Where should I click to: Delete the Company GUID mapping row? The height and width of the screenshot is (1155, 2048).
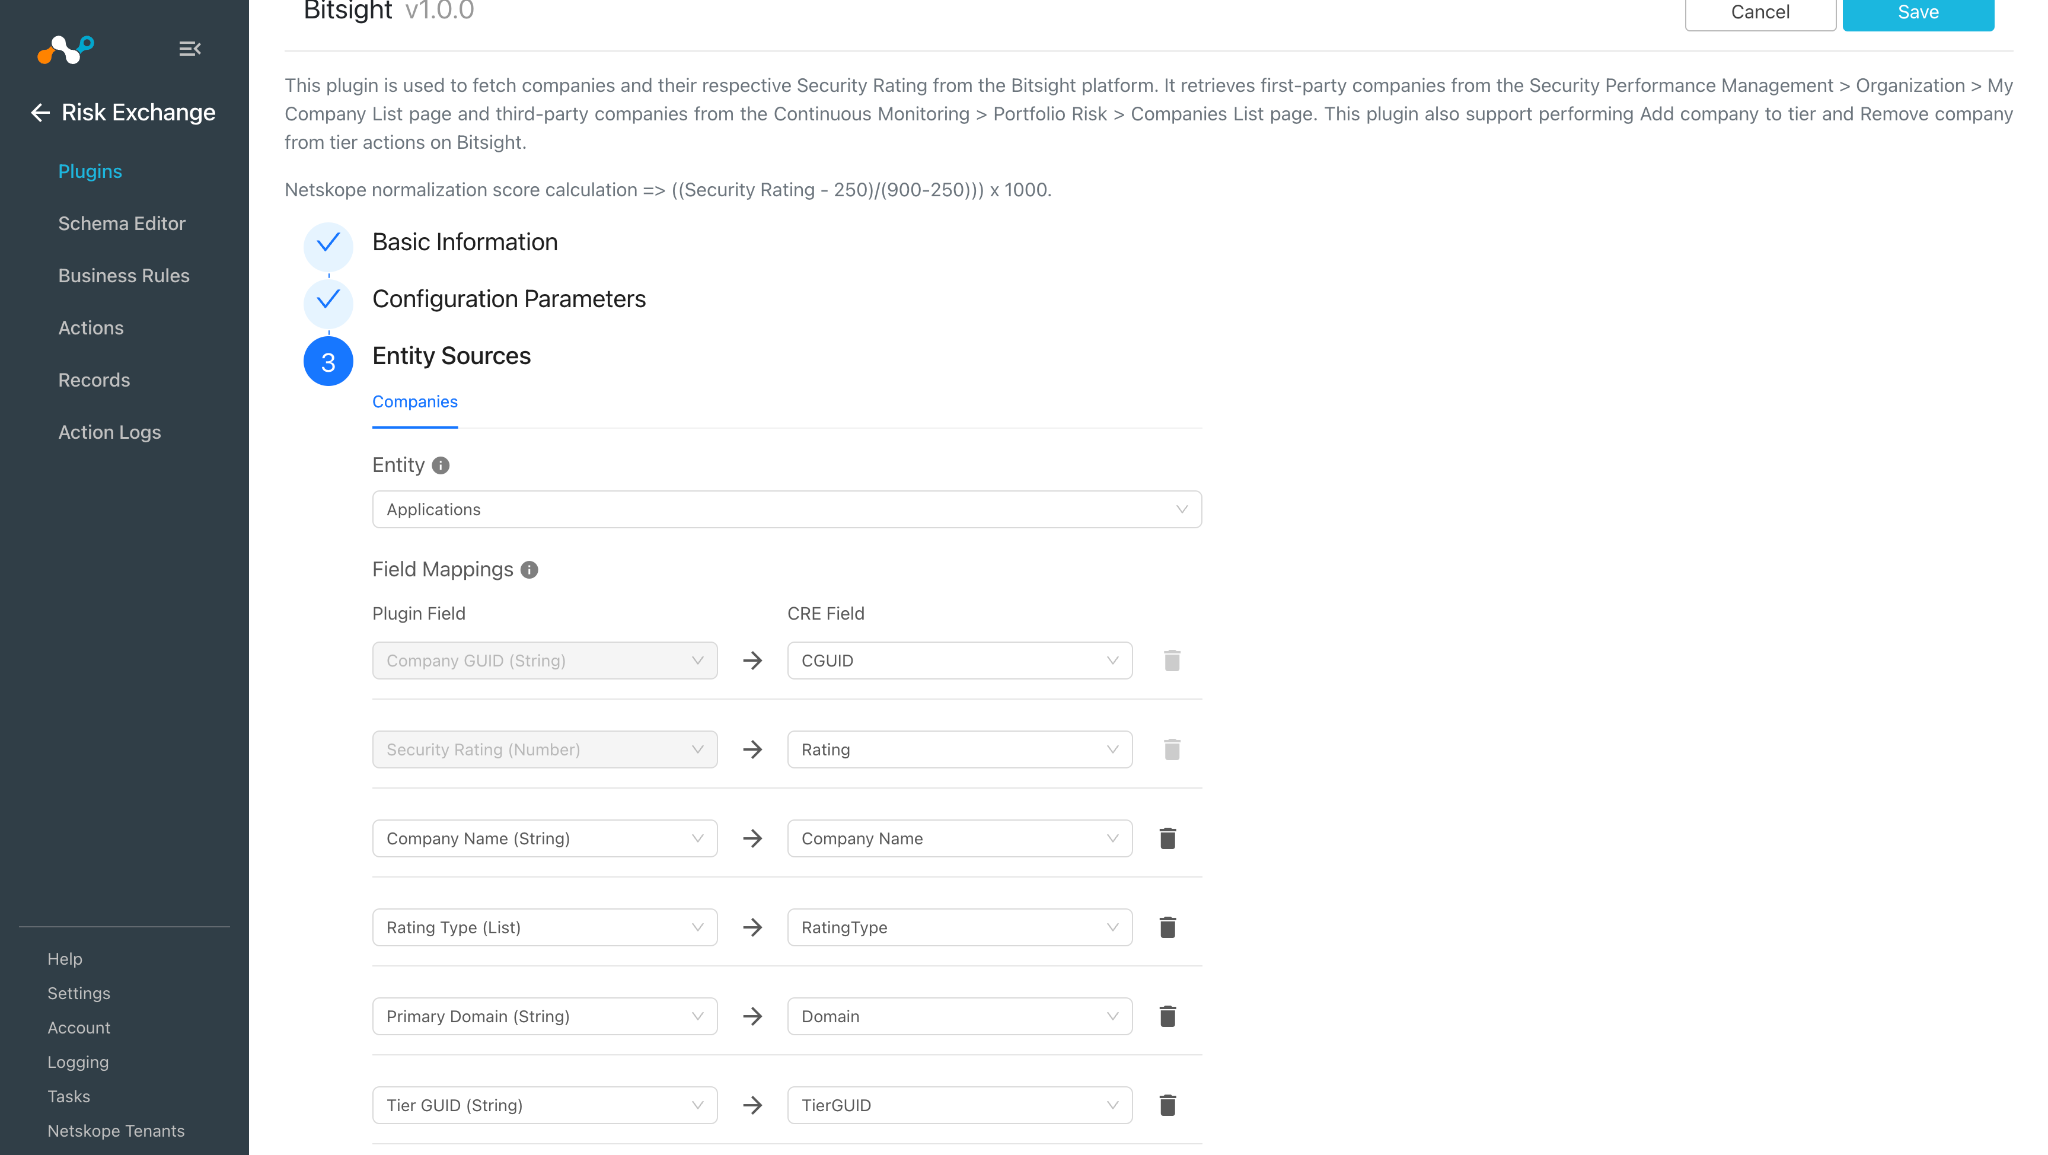pos(1172,661)
